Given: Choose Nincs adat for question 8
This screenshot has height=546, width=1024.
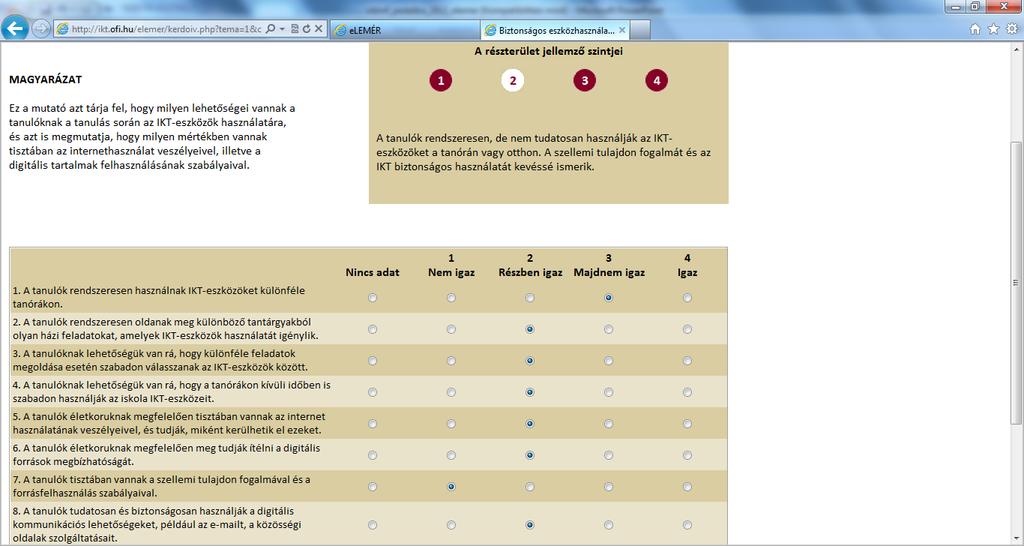Looking at the screenshot, I should (372, 525).
